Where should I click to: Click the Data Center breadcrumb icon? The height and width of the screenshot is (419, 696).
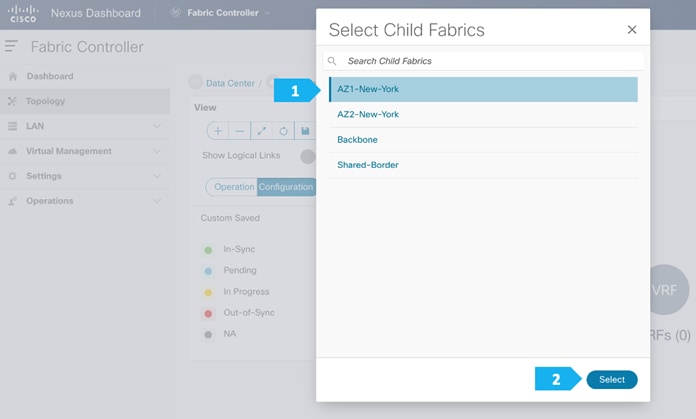pyautogui.click(x=196, y=82)
